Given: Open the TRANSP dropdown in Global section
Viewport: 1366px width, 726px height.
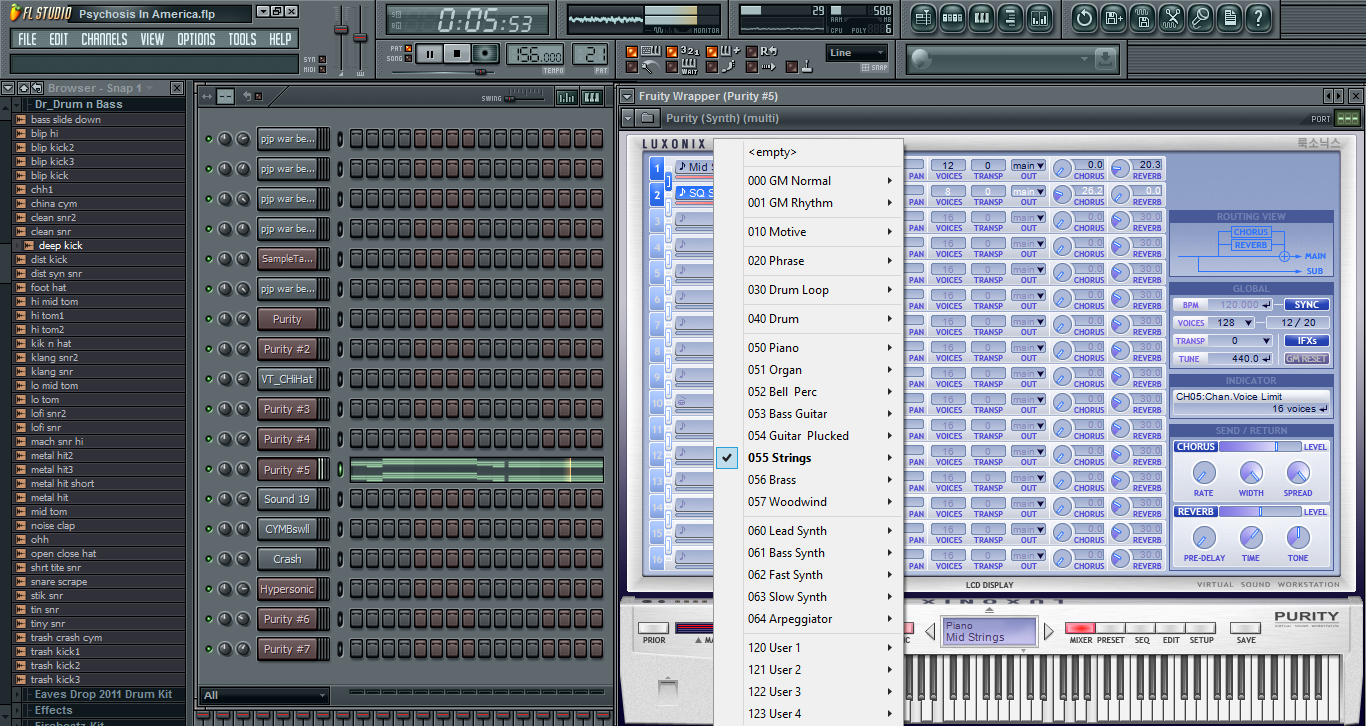Looking at the screenshot, I should click(1242, 341).
